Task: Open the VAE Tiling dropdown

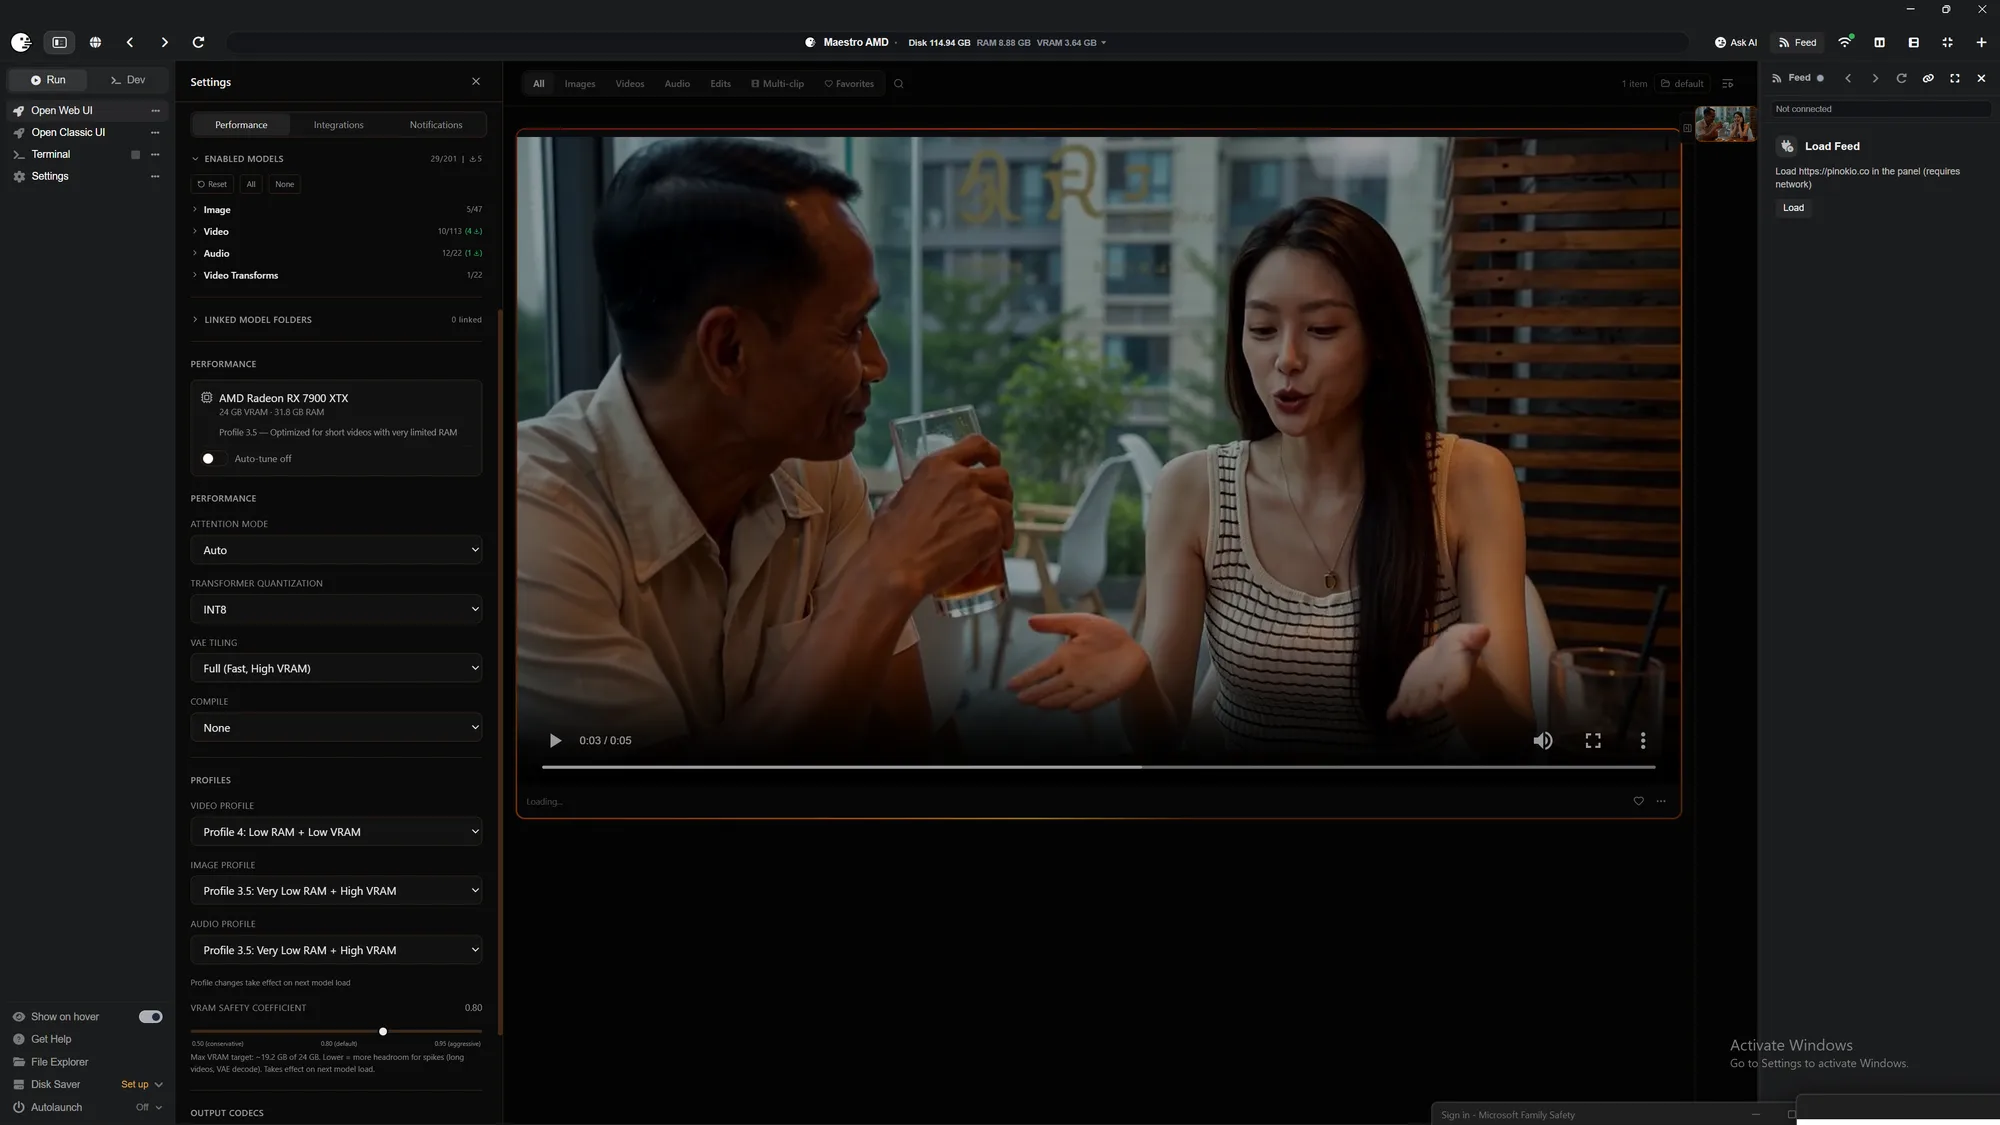Action: point(336,668)
